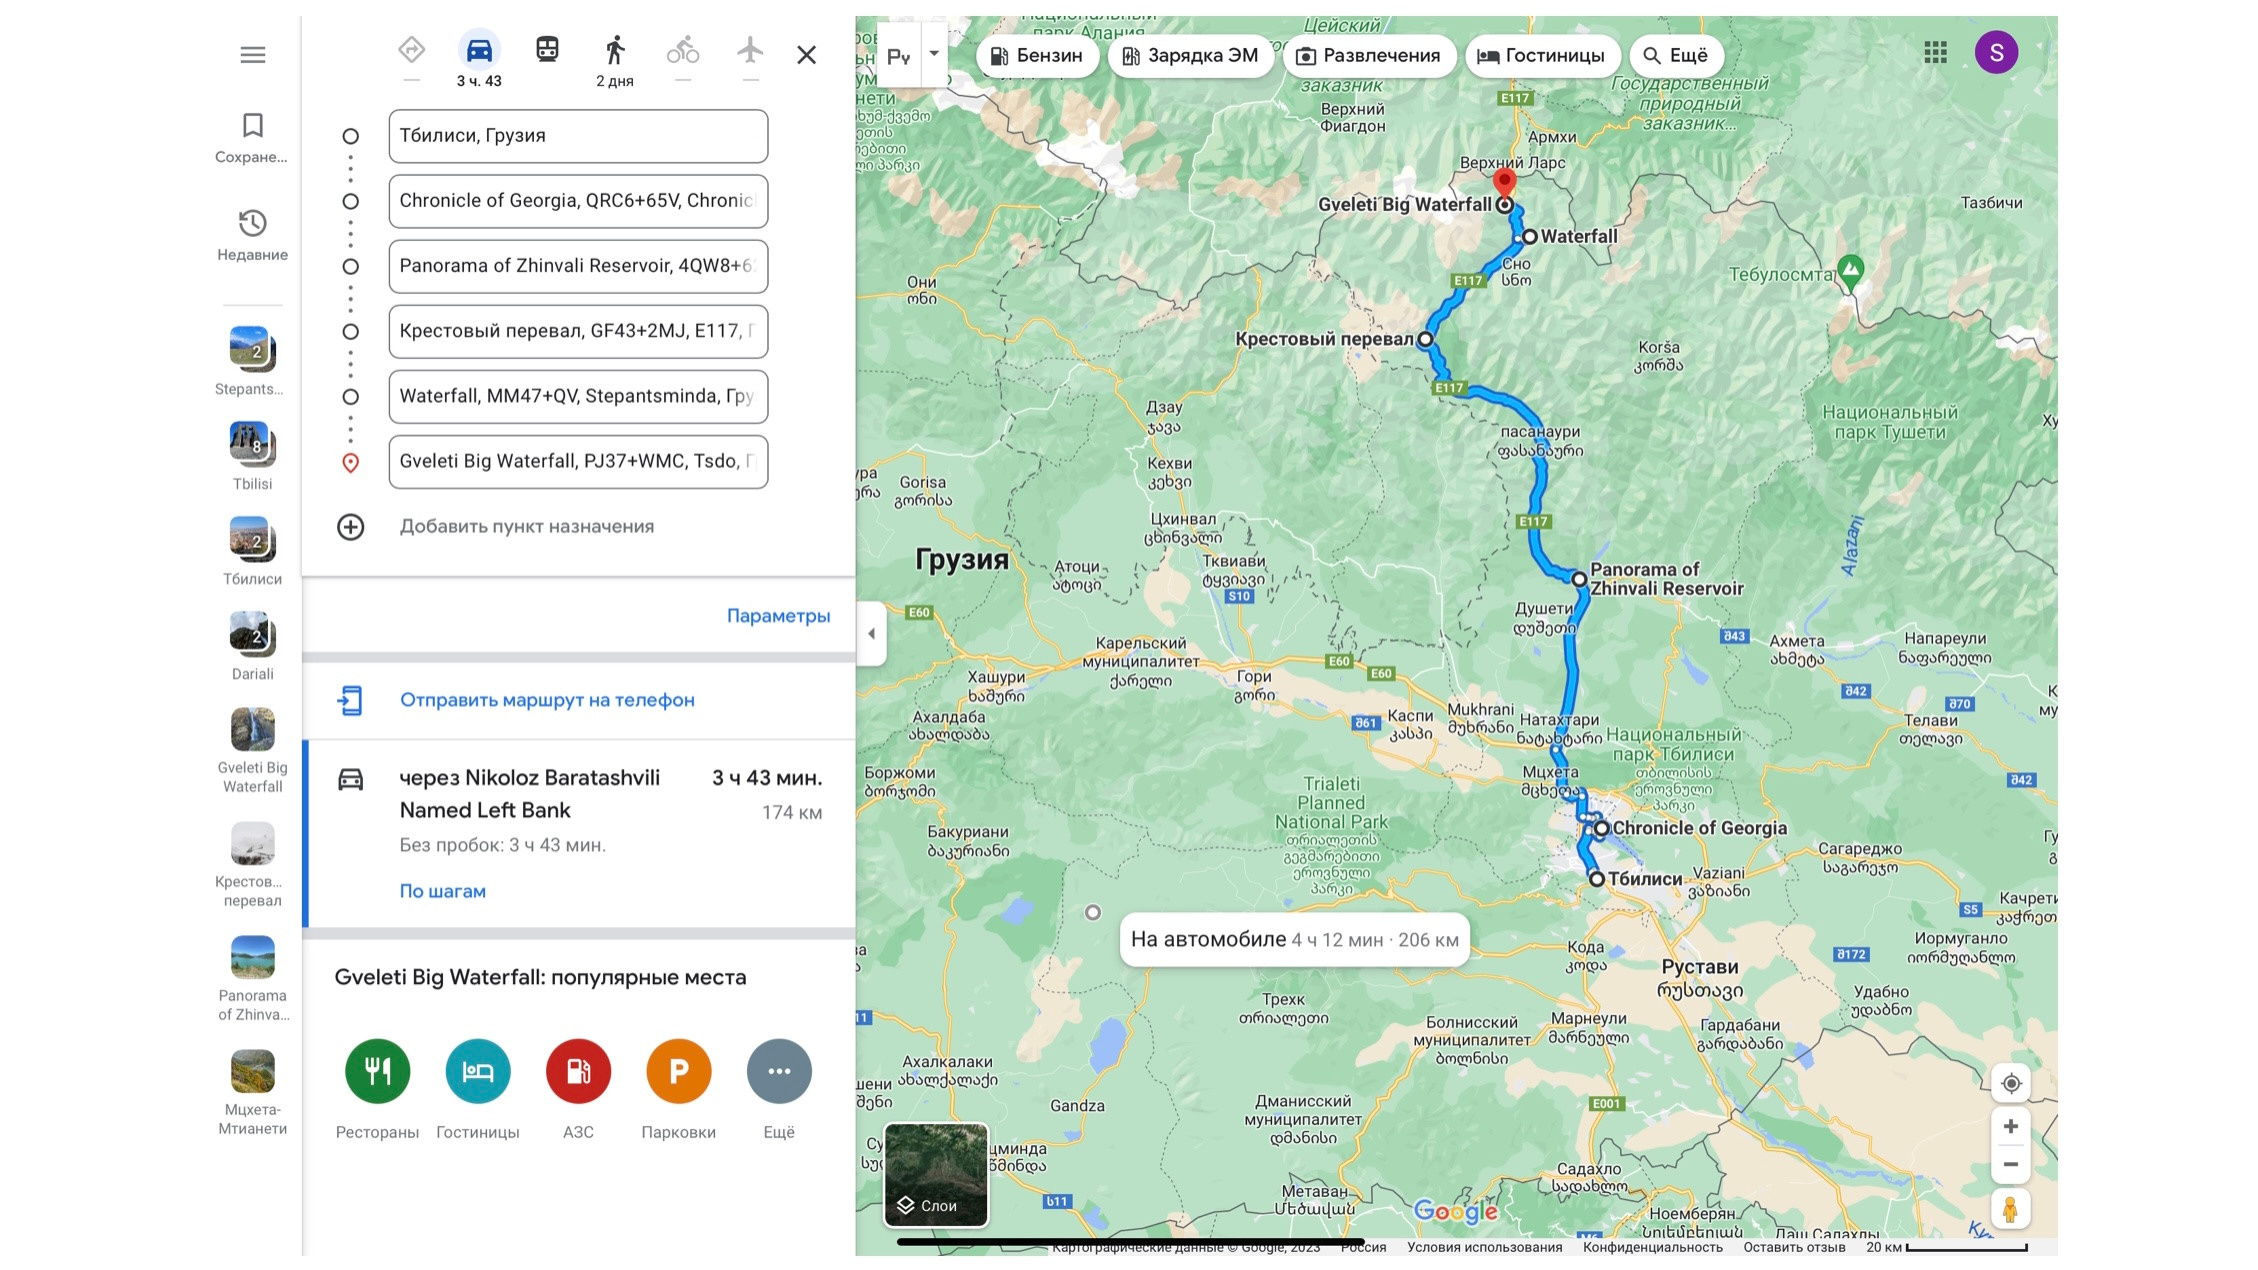Screen dimensions: 2258x1270
Task: Click the Show my location icon
Action: point(2011,1083)
